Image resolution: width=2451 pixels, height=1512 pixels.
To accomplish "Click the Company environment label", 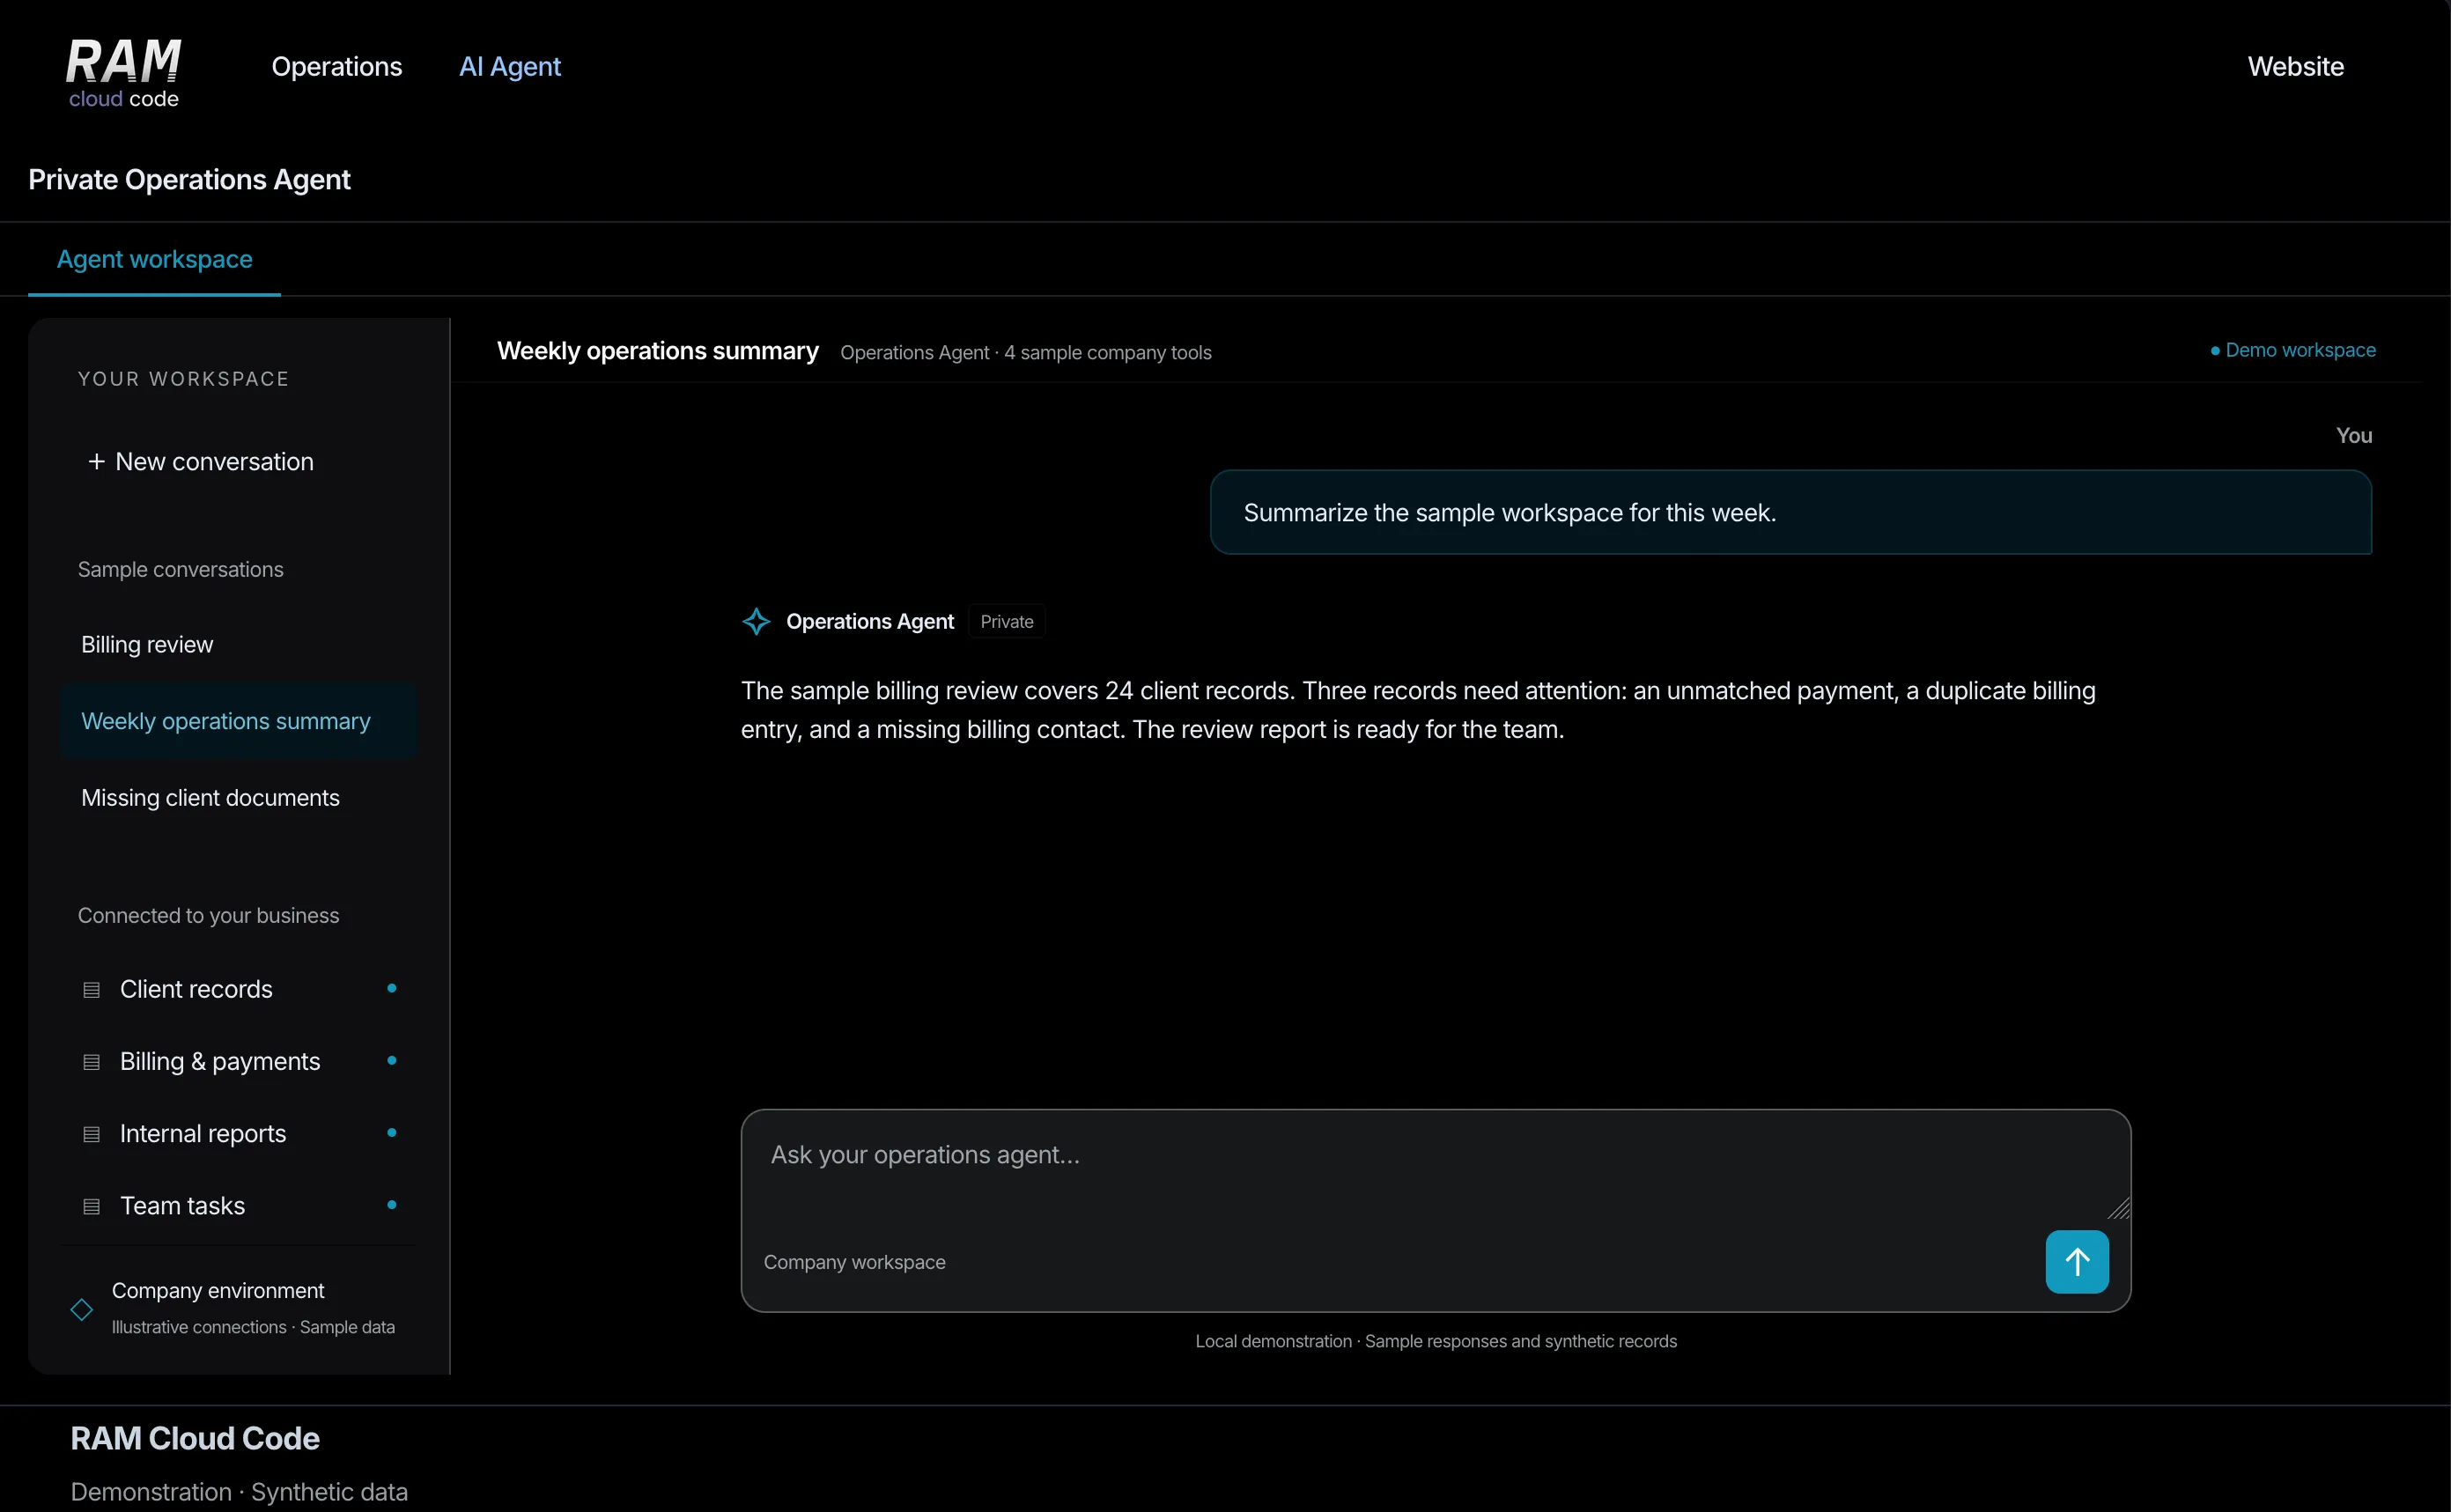I will [218, 1290].
